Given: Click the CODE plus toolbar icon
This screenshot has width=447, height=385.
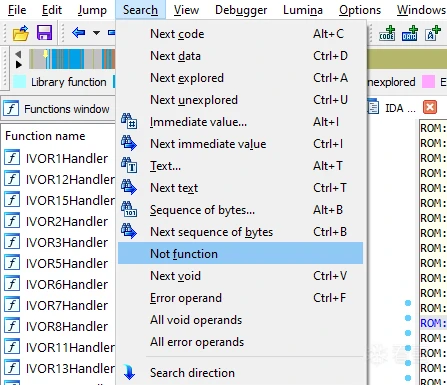Looking at the screenshot, I should point(387,33).
